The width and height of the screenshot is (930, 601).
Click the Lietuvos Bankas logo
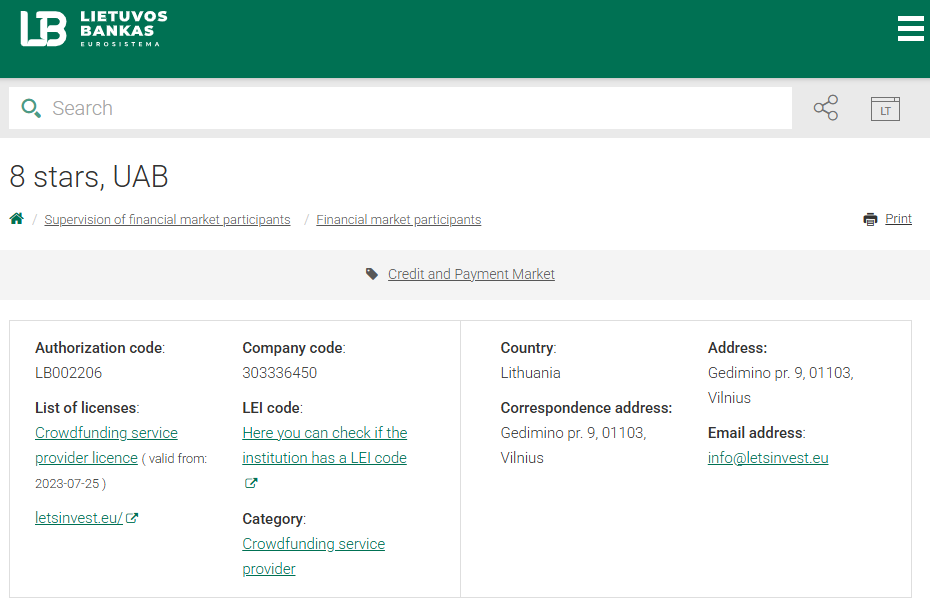(x=94, y=28)
